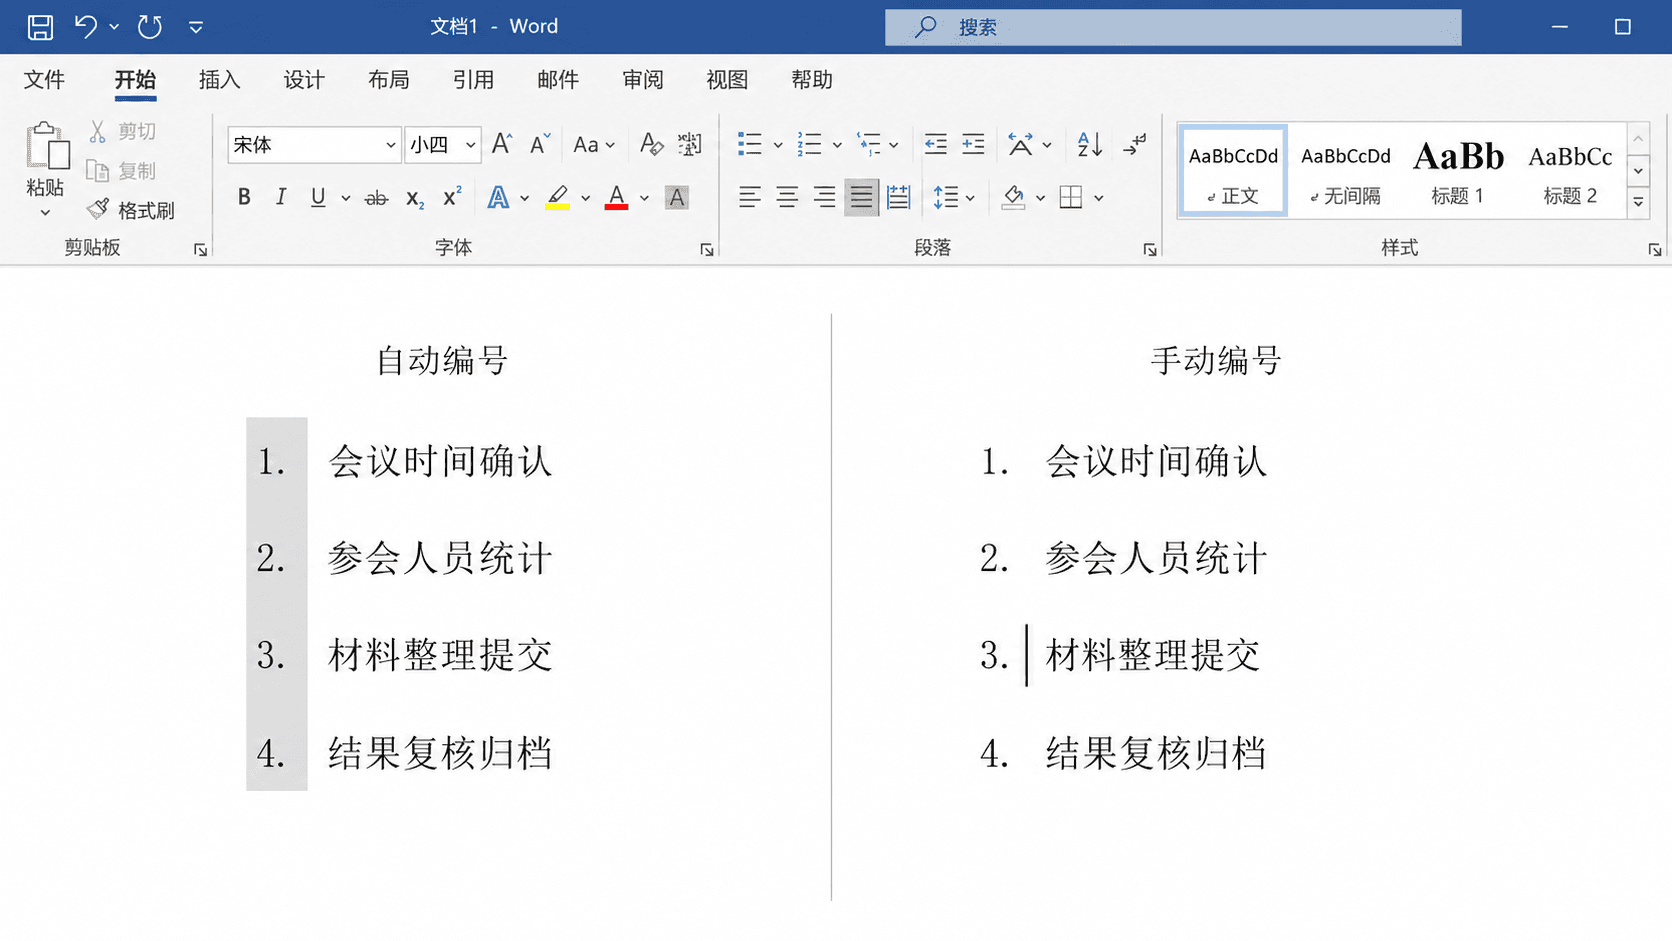Click the Cut (剪切) scissors button
The image size is (1672, 941).
122,131
